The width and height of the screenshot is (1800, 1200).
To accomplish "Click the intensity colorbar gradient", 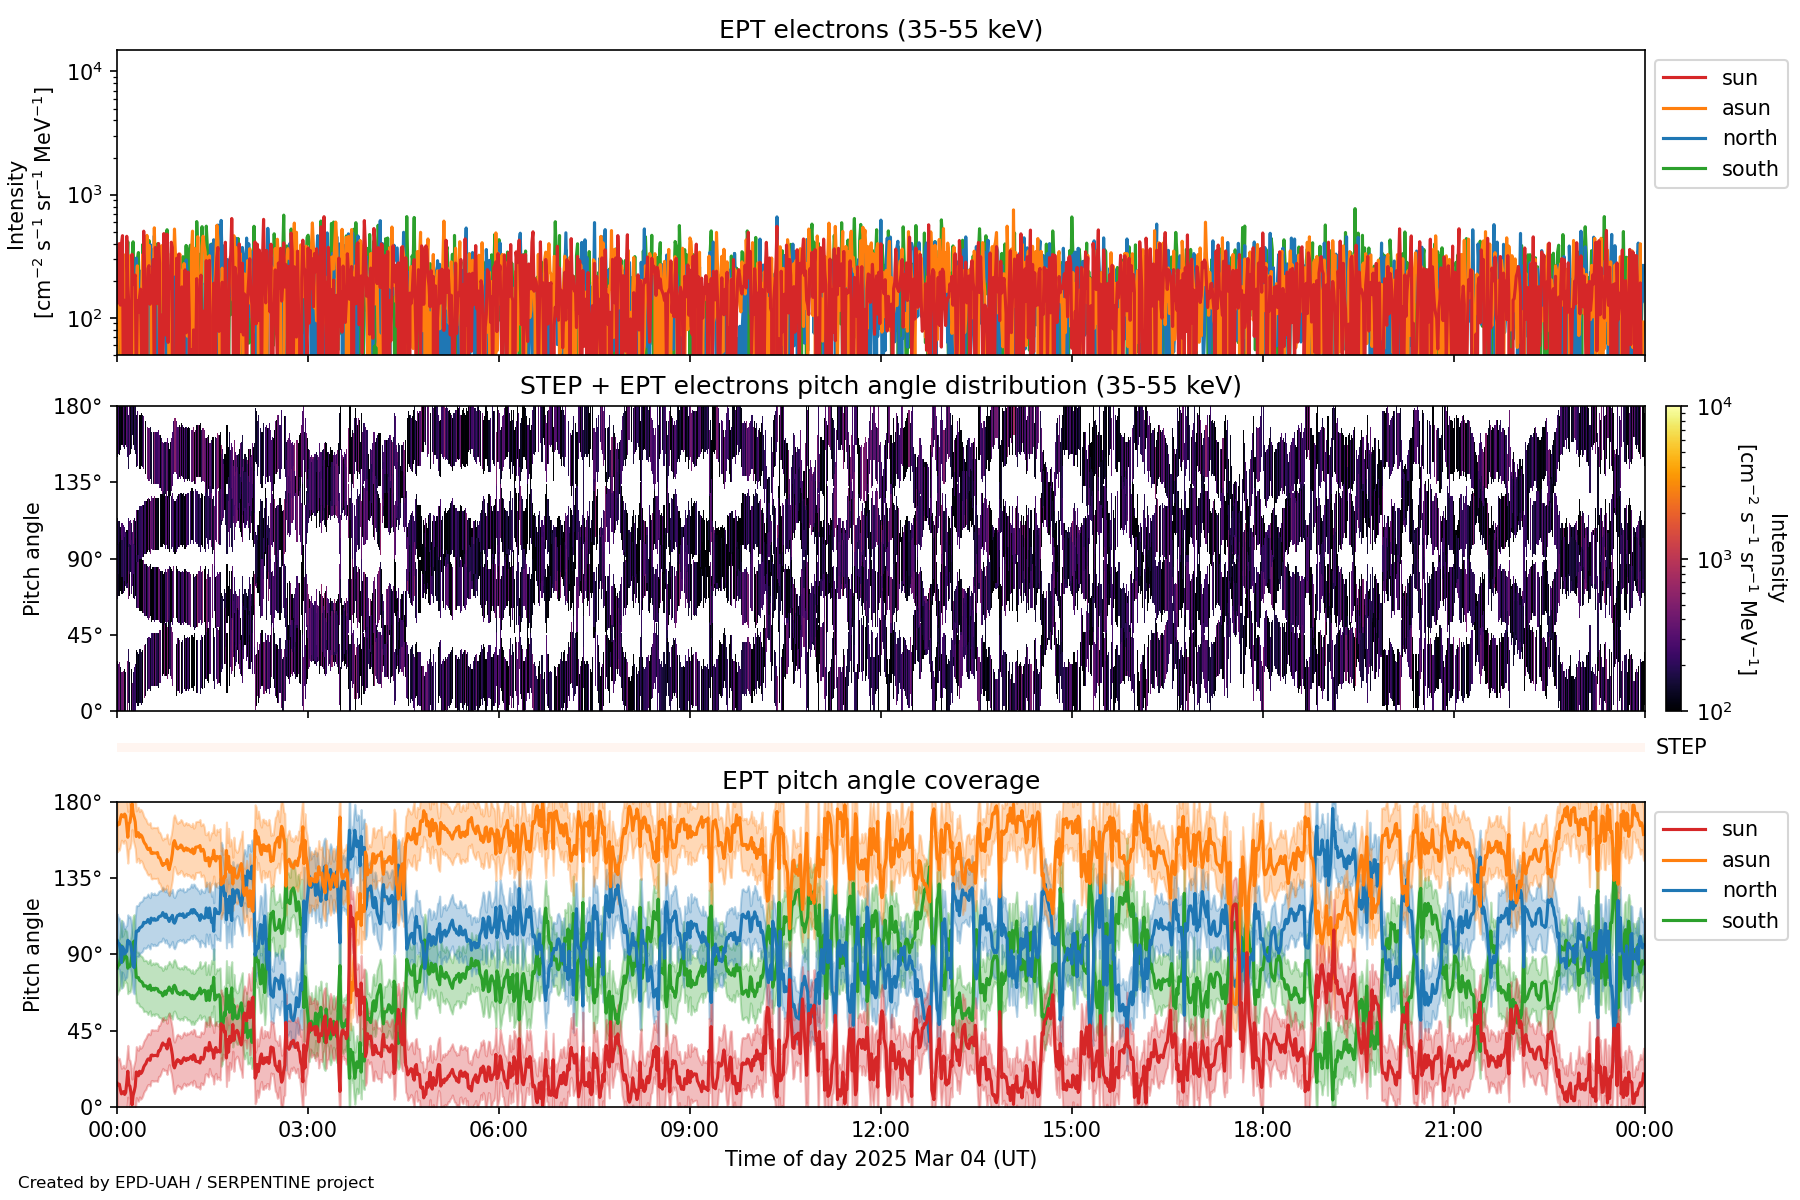I will pos(1674,558).
